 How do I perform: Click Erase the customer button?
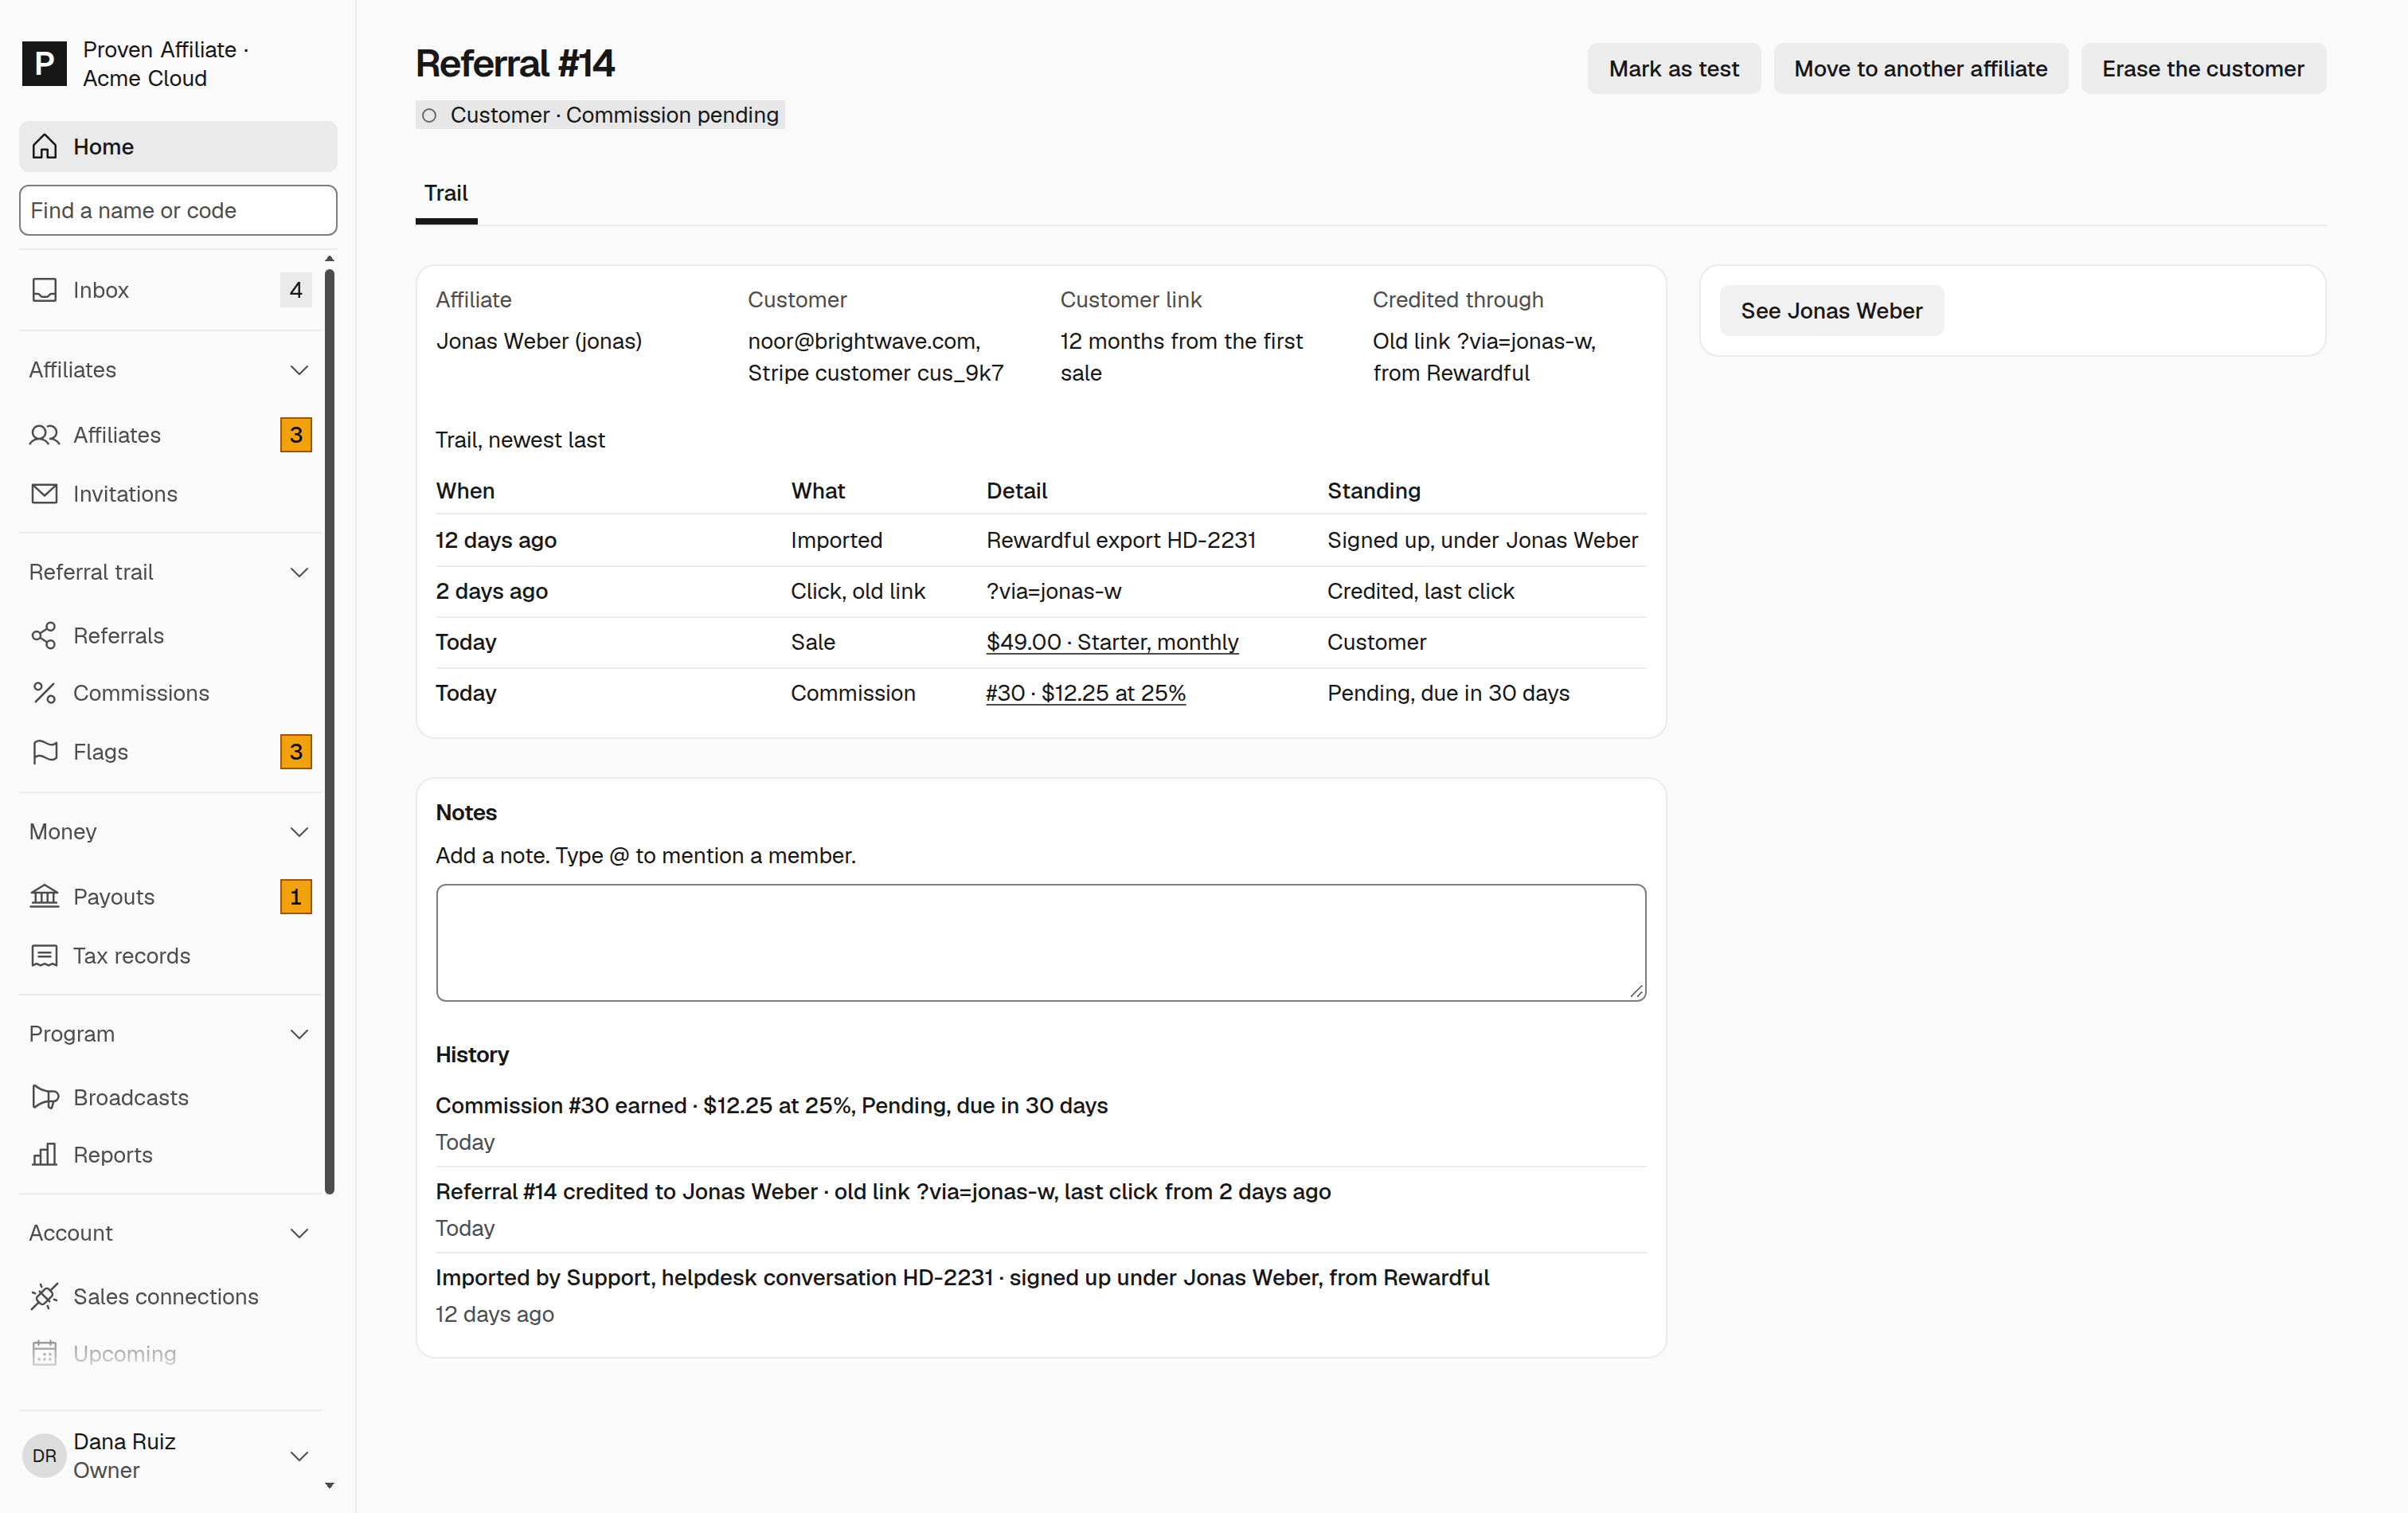(x=2203, y=69)
